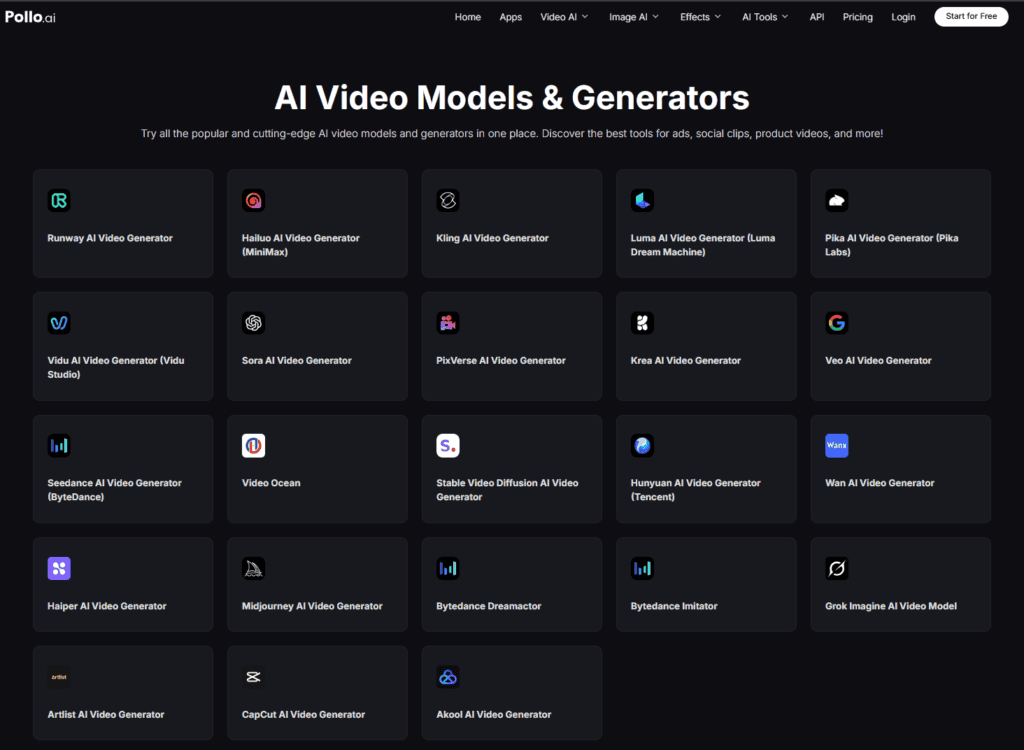The width and height of the screenshot is (1024, 750).
Task: Click the PixVerse camera logo icon
Action: click(x=448, y=323)
